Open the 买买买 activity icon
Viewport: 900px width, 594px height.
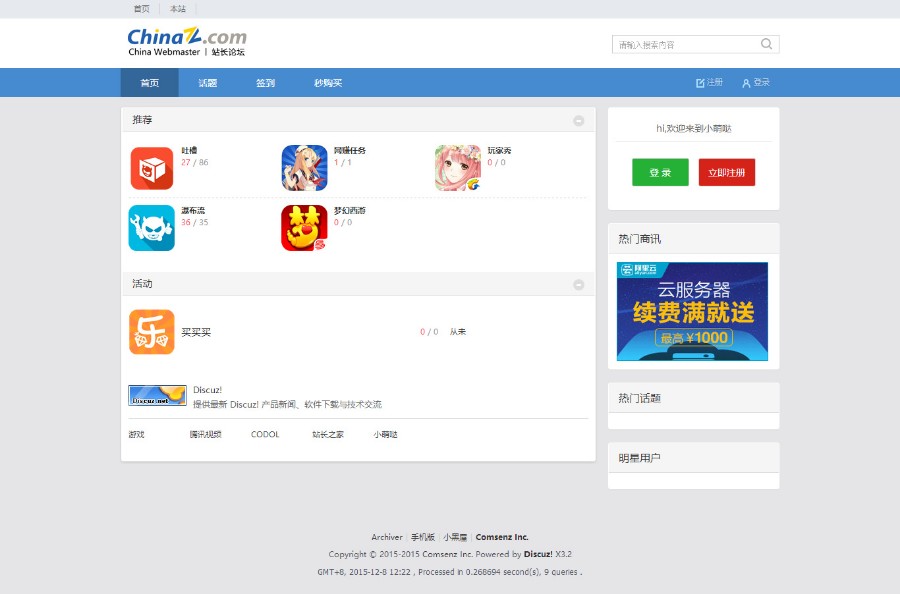tap(151, 331)
